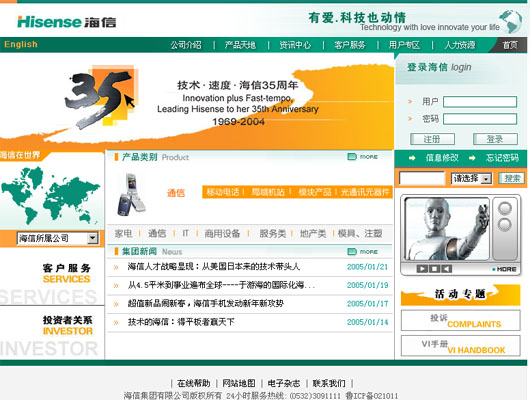
Task: Click arrow icon before 忘记密码
Action: [472, 158]
